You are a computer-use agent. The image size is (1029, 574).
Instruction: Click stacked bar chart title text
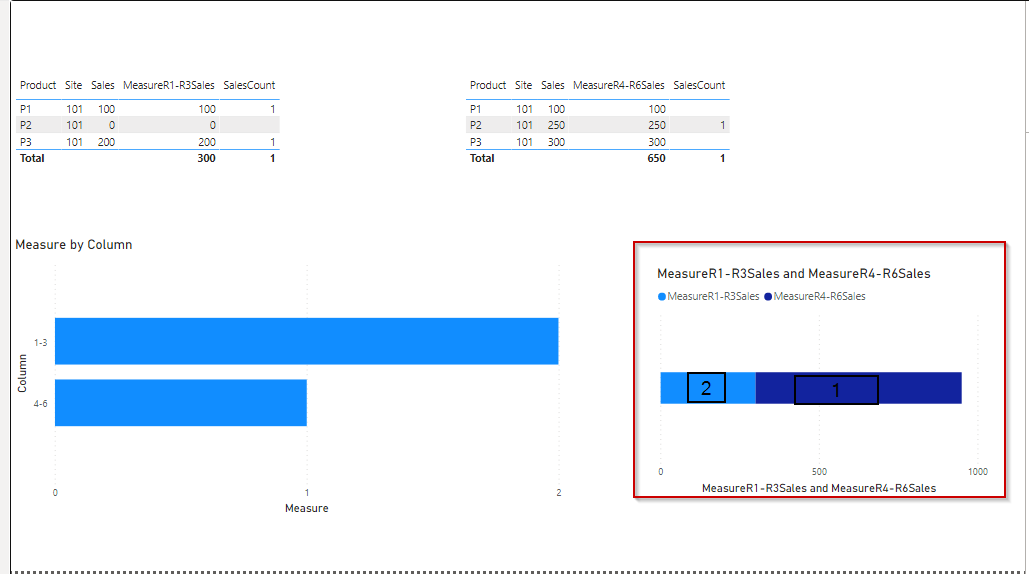pyautogui.click(x=793, y=274)
